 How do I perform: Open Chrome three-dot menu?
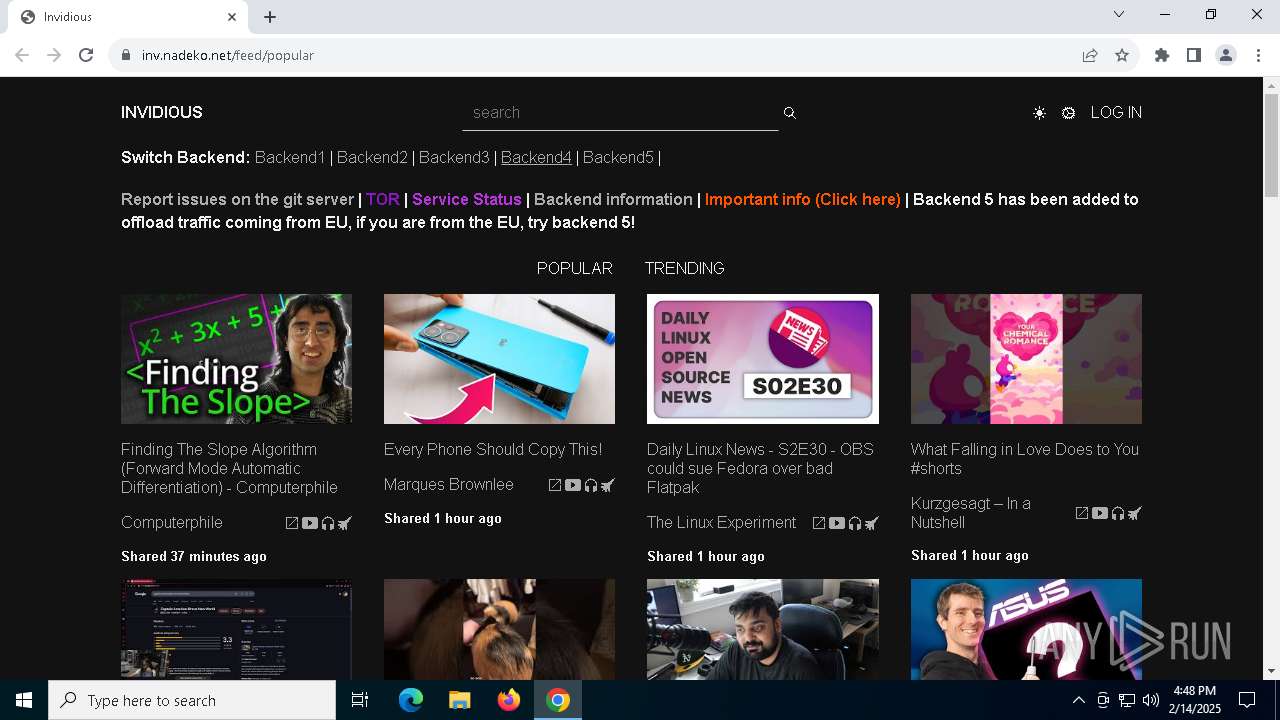coord(1258,55)
